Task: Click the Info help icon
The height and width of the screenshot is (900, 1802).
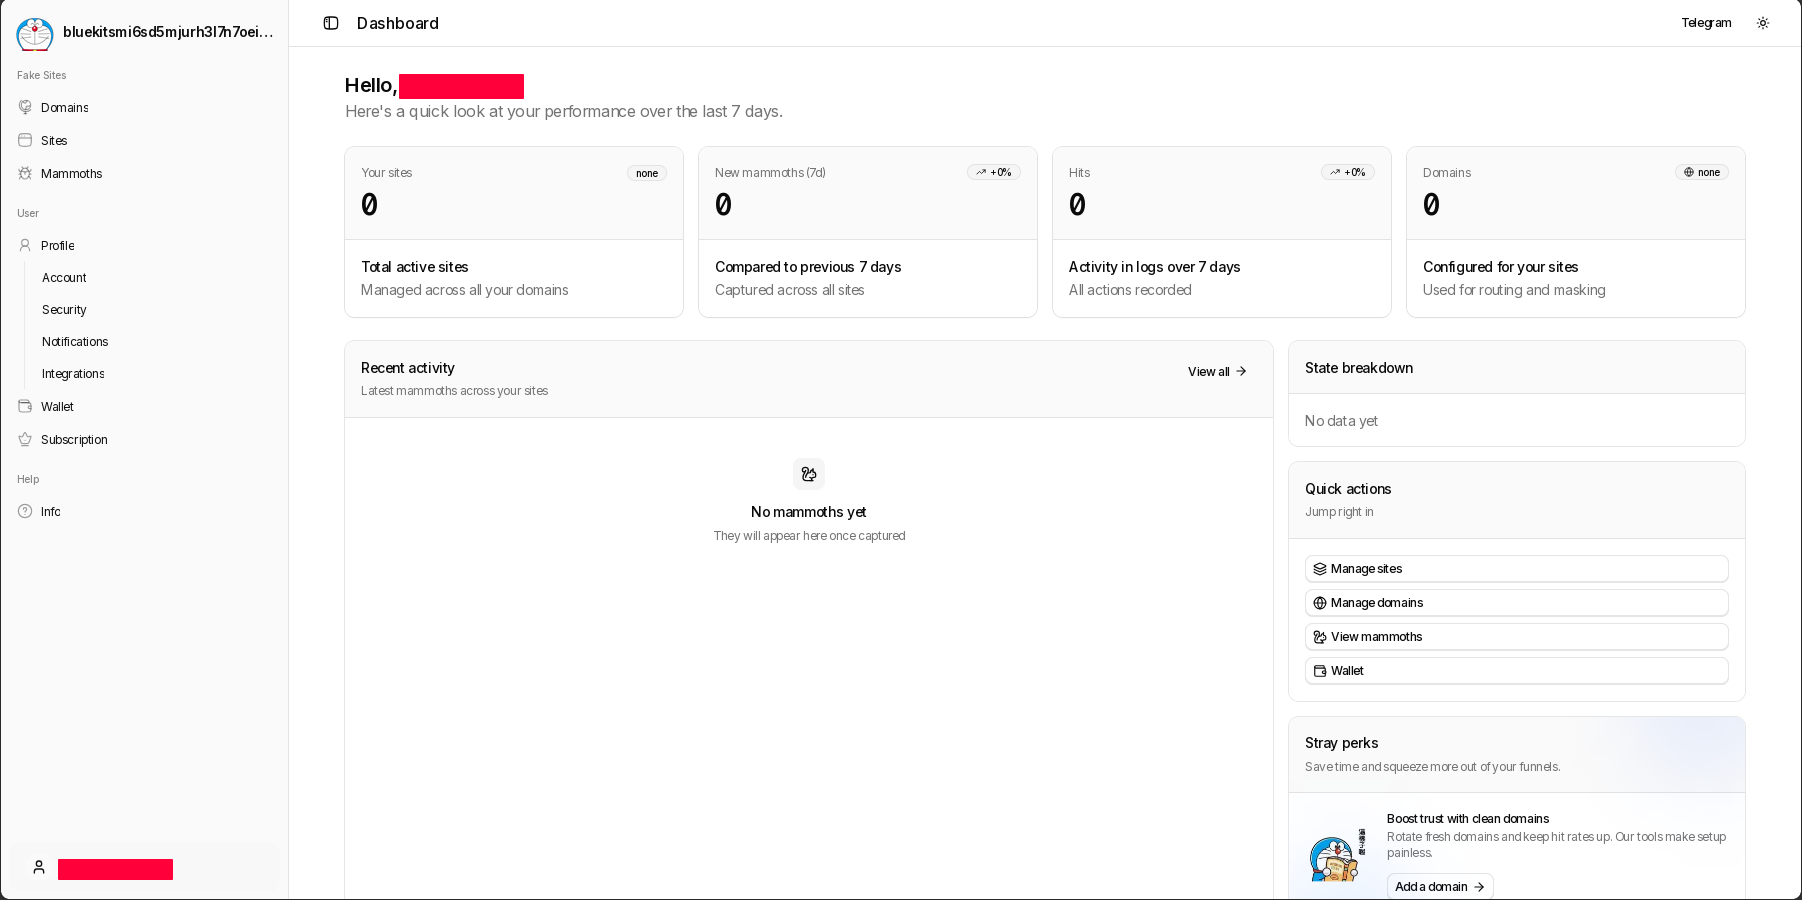Action: pyautogui.click(x=25, y=511)
